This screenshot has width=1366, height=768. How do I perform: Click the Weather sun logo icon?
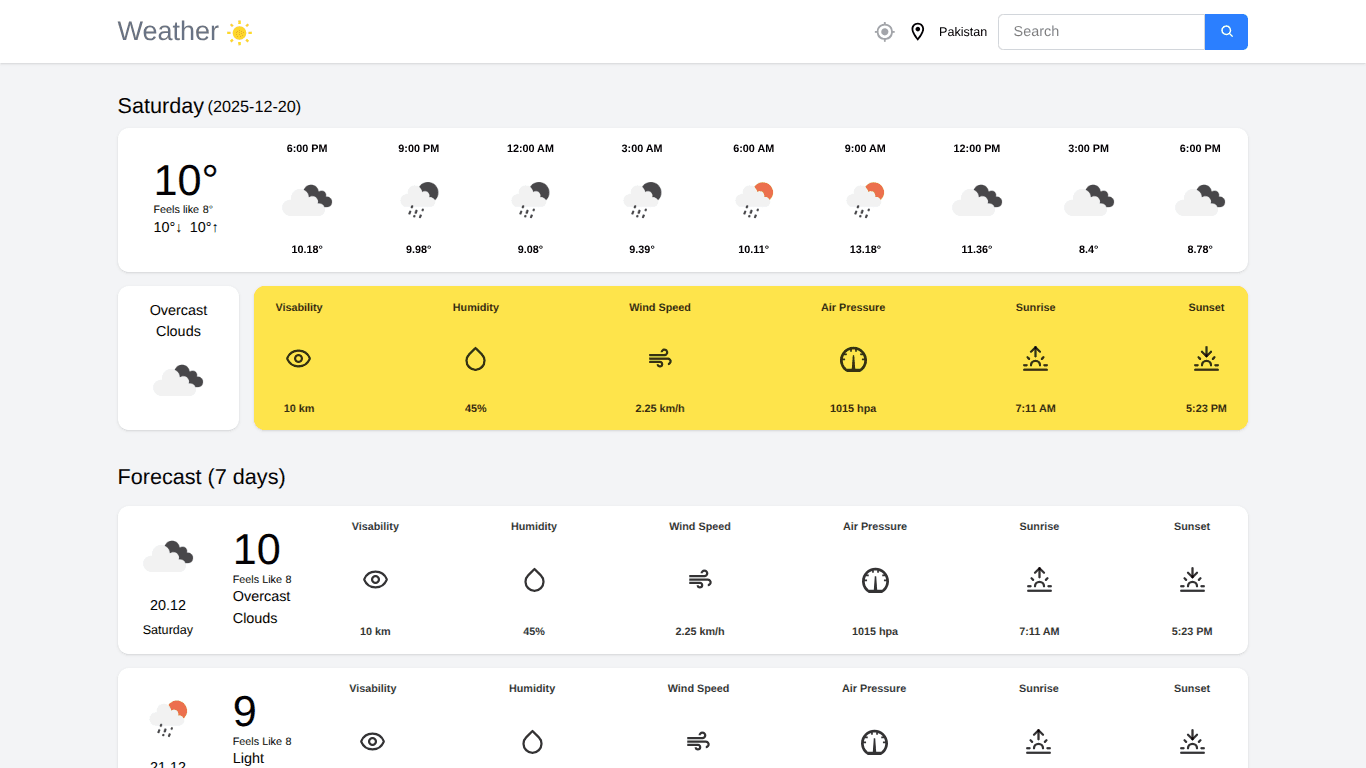tap(239, 32)
